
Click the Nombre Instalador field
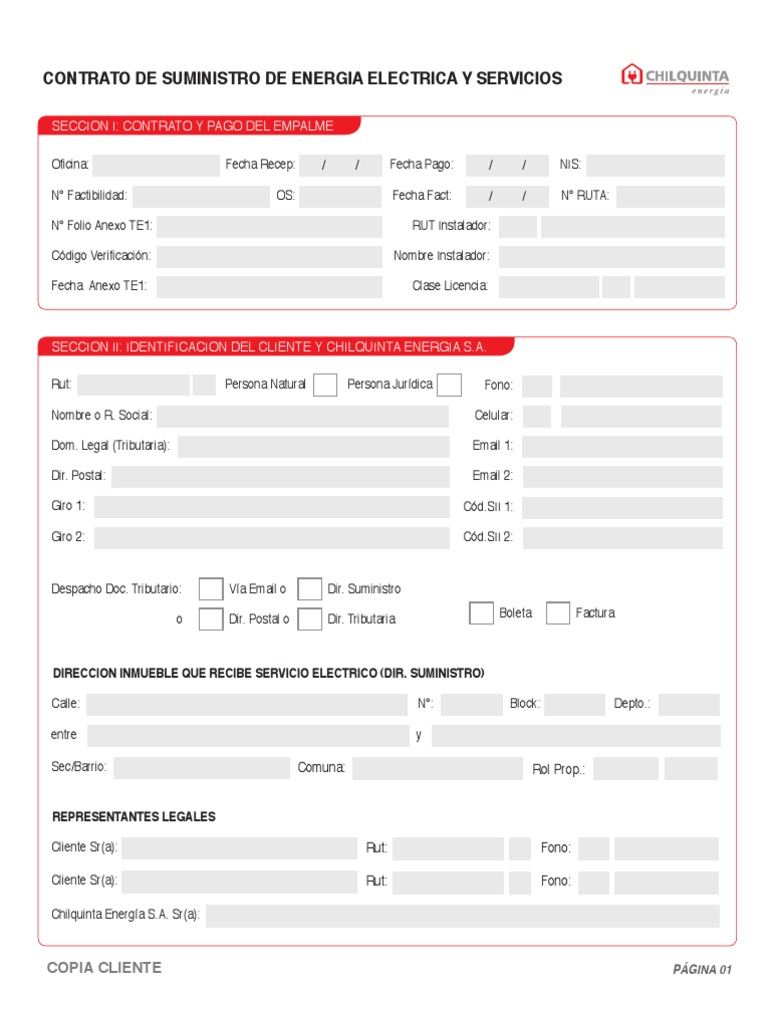(611, 257)
